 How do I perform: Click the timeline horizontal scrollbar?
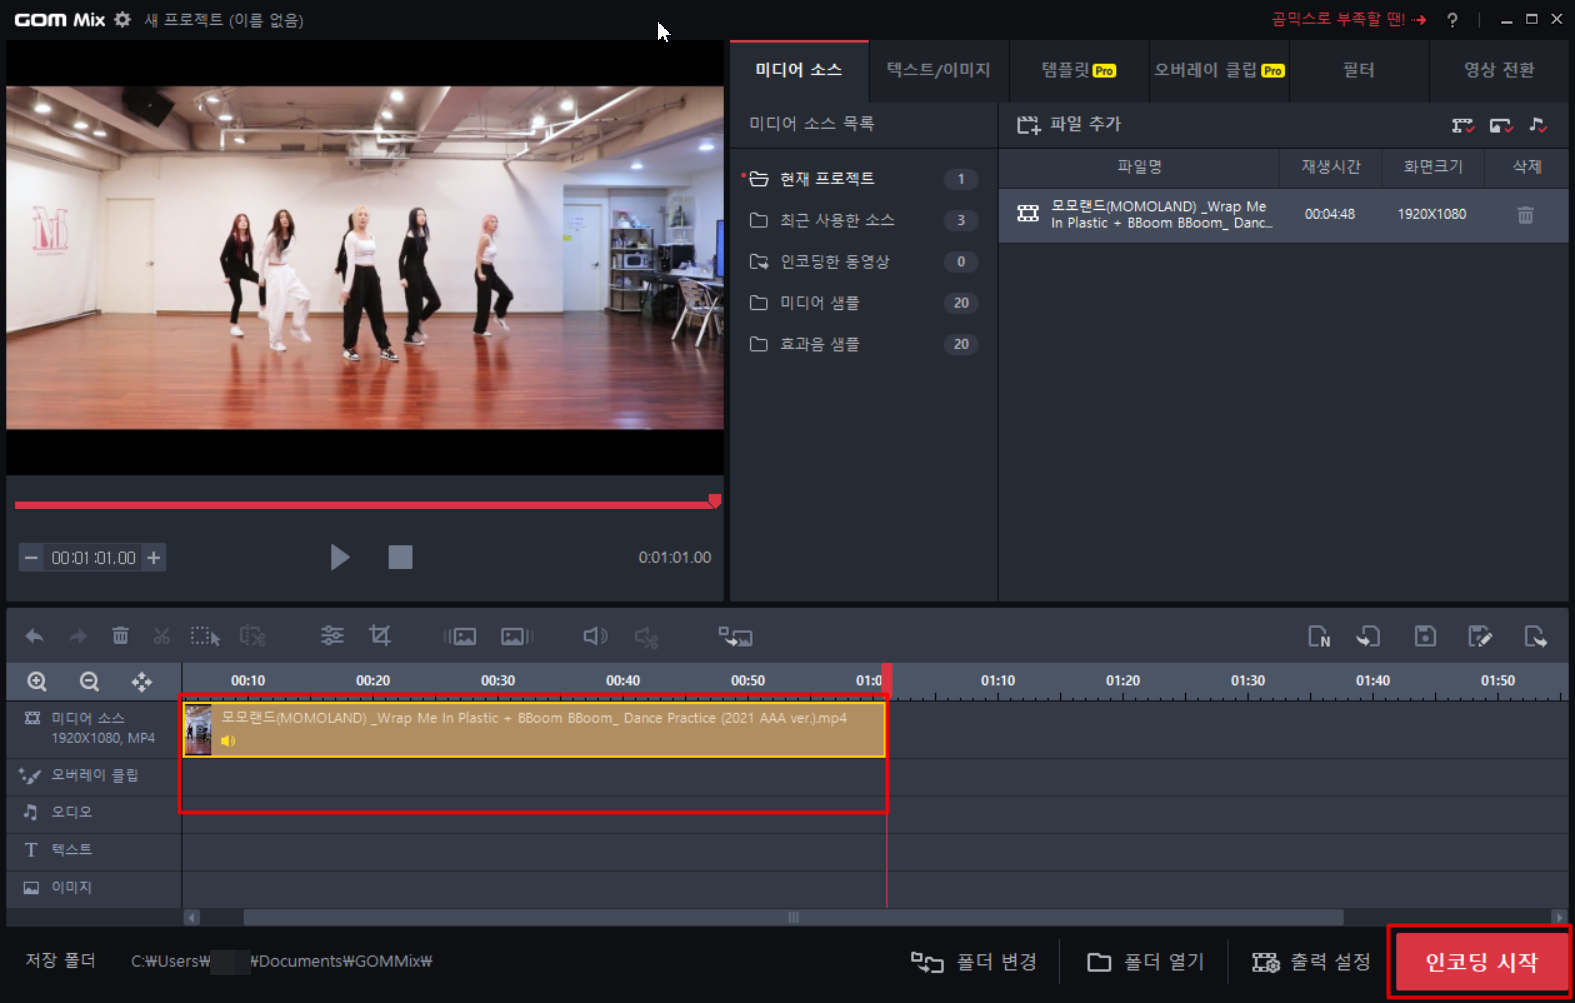(793, 917)
